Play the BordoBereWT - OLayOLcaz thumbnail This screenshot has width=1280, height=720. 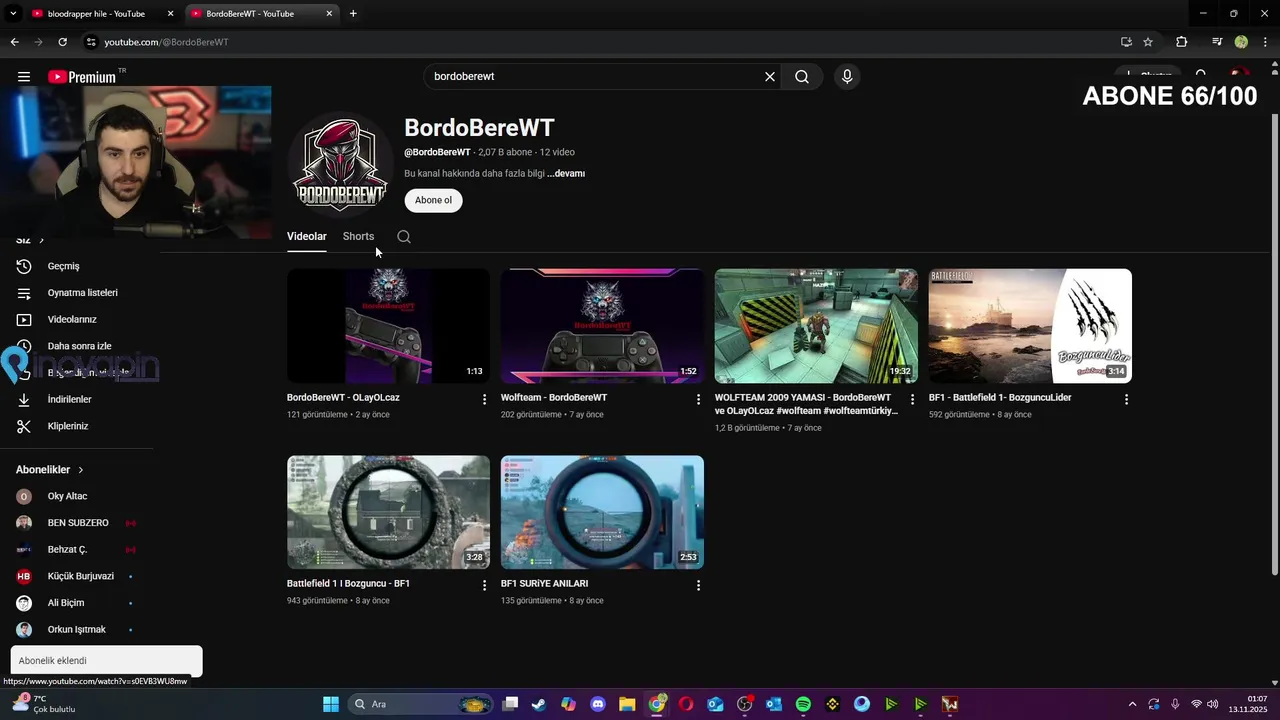click(x=388, y=326)
